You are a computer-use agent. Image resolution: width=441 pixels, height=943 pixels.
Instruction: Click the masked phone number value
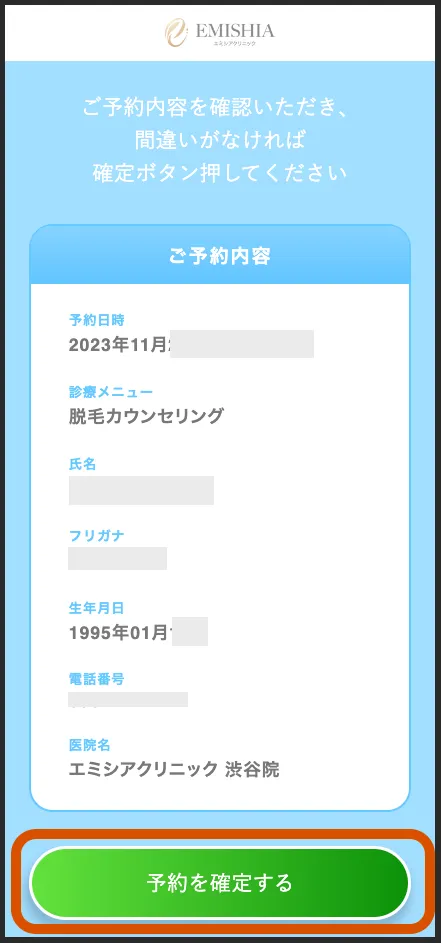coord(128,700)
